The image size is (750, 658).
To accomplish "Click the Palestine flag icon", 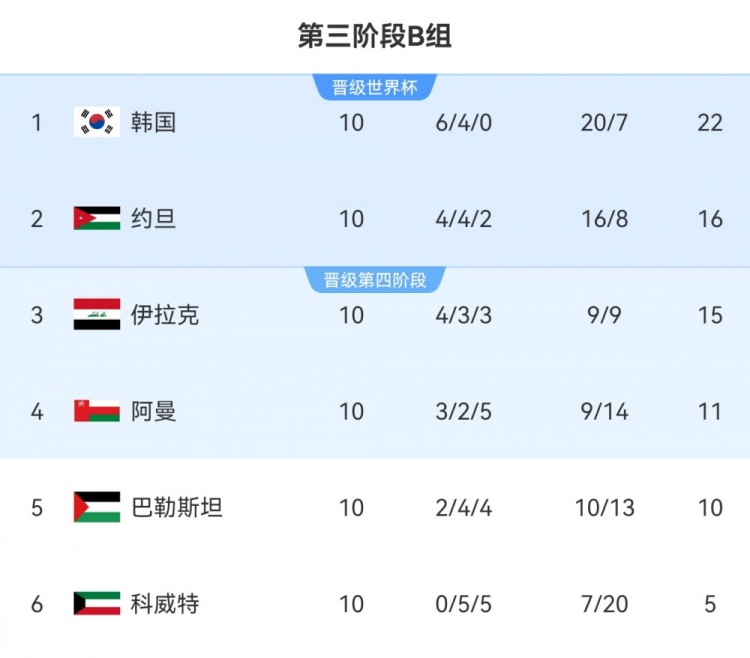I will pos(97,507).
